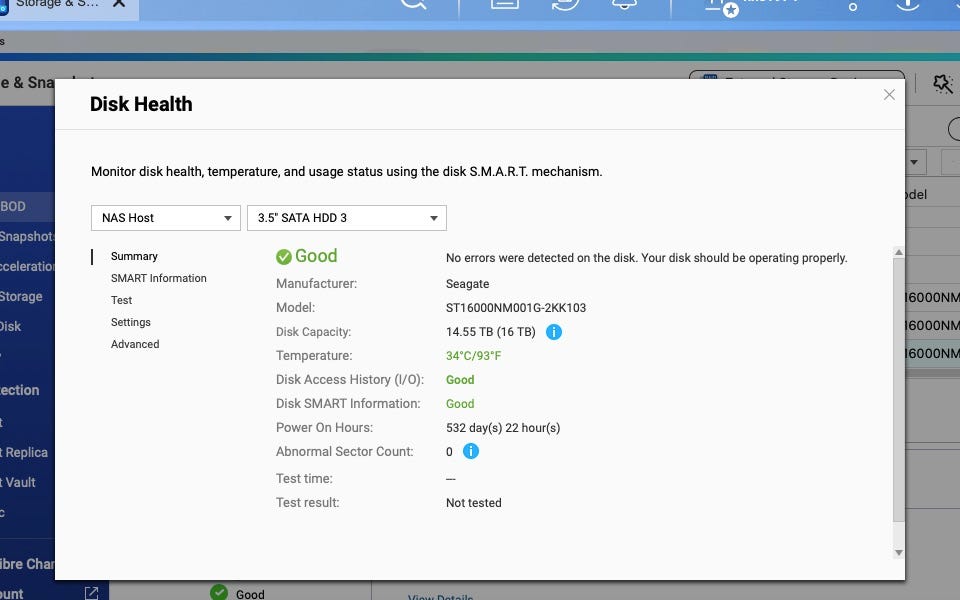Screen dimensions: 960x600
Task: Expand the 3.5" SATA HDD 3 disk selector
Action: coord(346,218)
